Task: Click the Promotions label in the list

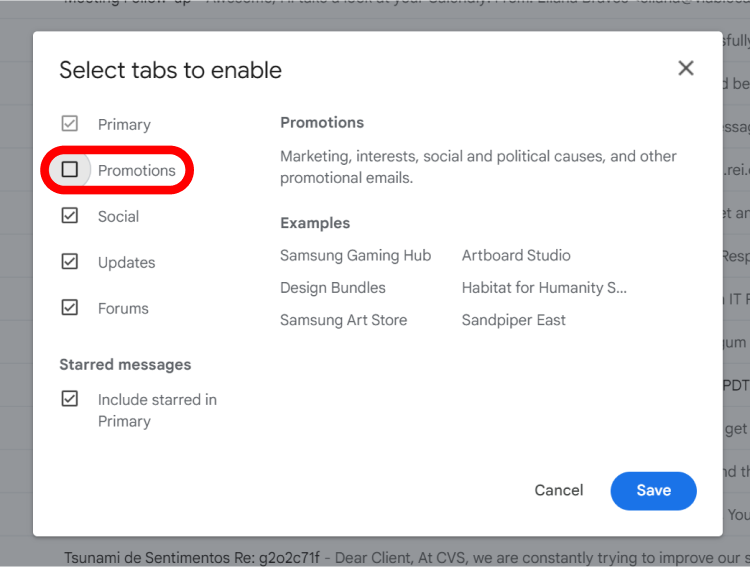Action: tap(137, 170)
